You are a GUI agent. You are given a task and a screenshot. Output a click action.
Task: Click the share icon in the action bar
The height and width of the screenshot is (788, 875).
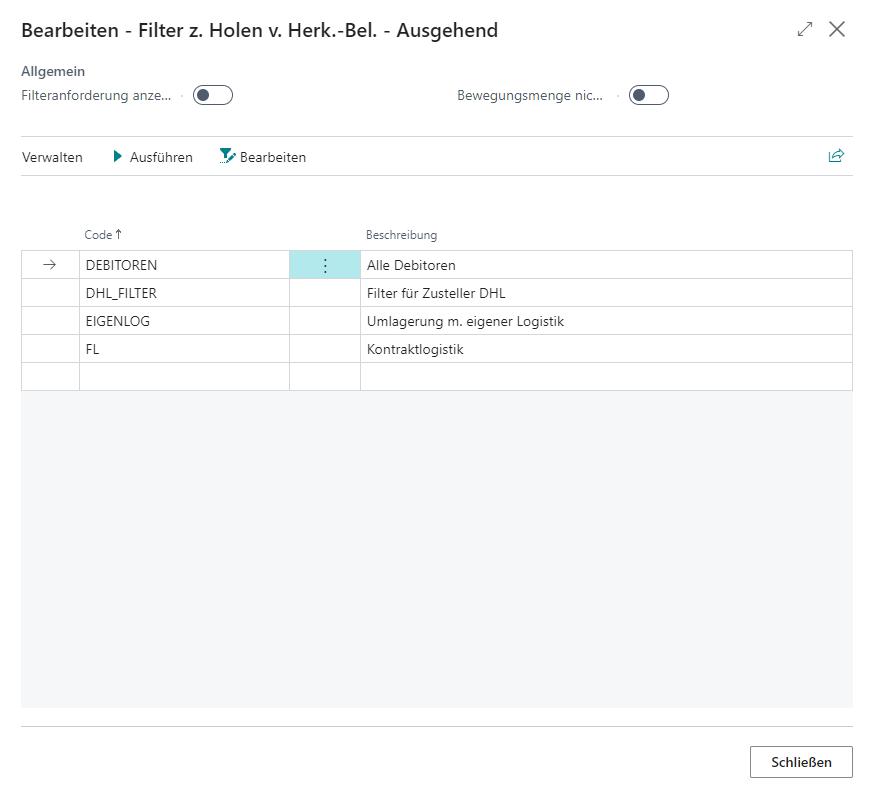point(836,156)
